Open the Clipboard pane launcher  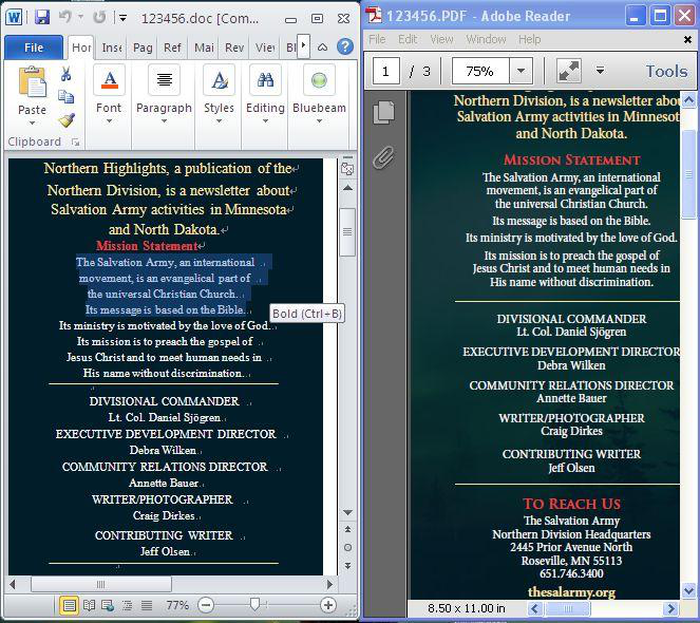pos(75,142)
